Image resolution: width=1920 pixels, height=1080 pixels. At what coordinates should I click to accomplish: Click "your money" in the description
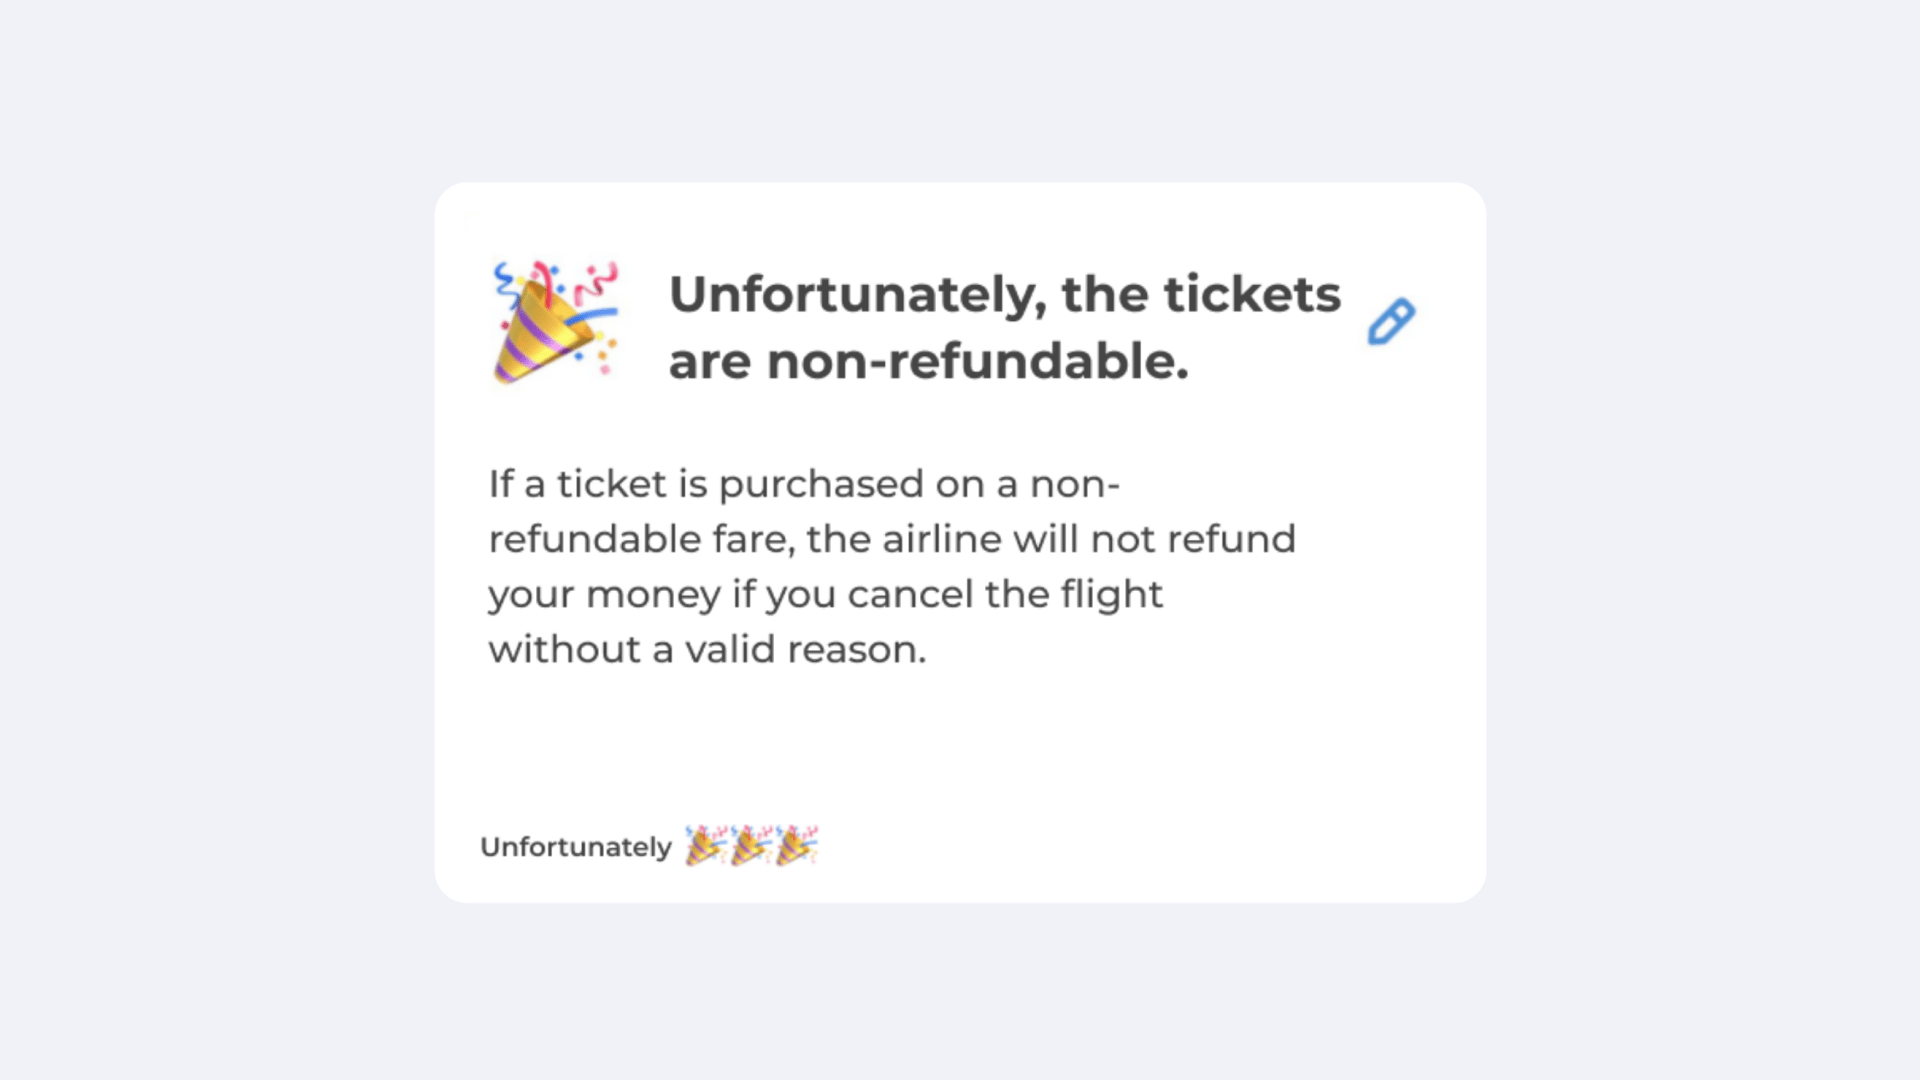(x=604, y=594)
